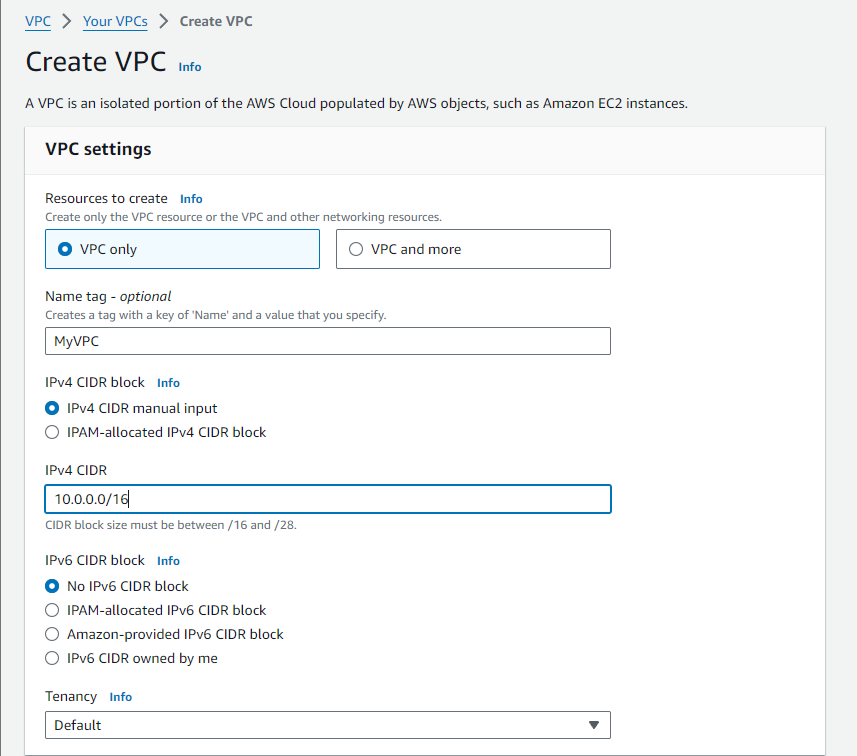Select No IPv6 CIDR block

tap(51, 586)
